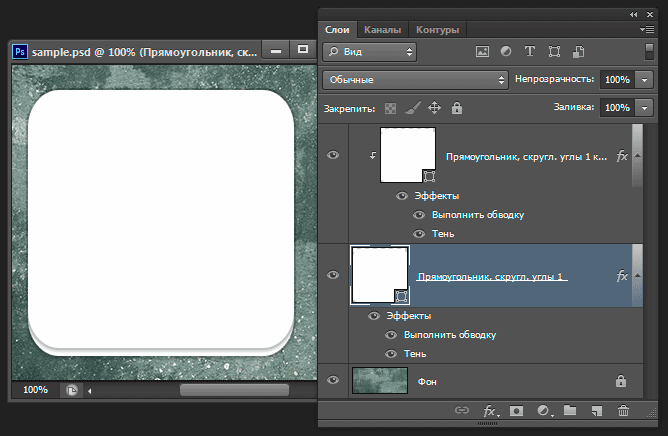Add layer mask icon

click(x=516, y=410)
